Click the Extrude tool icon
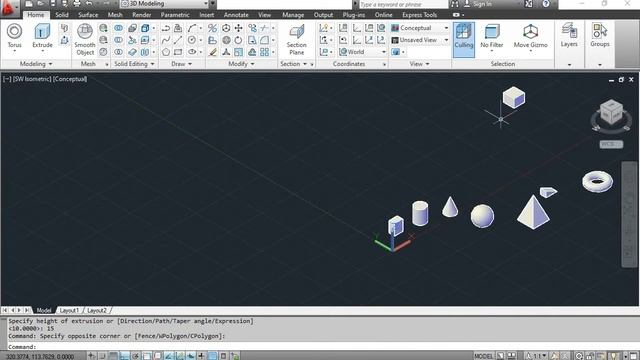640x360 pixels. 42,32
